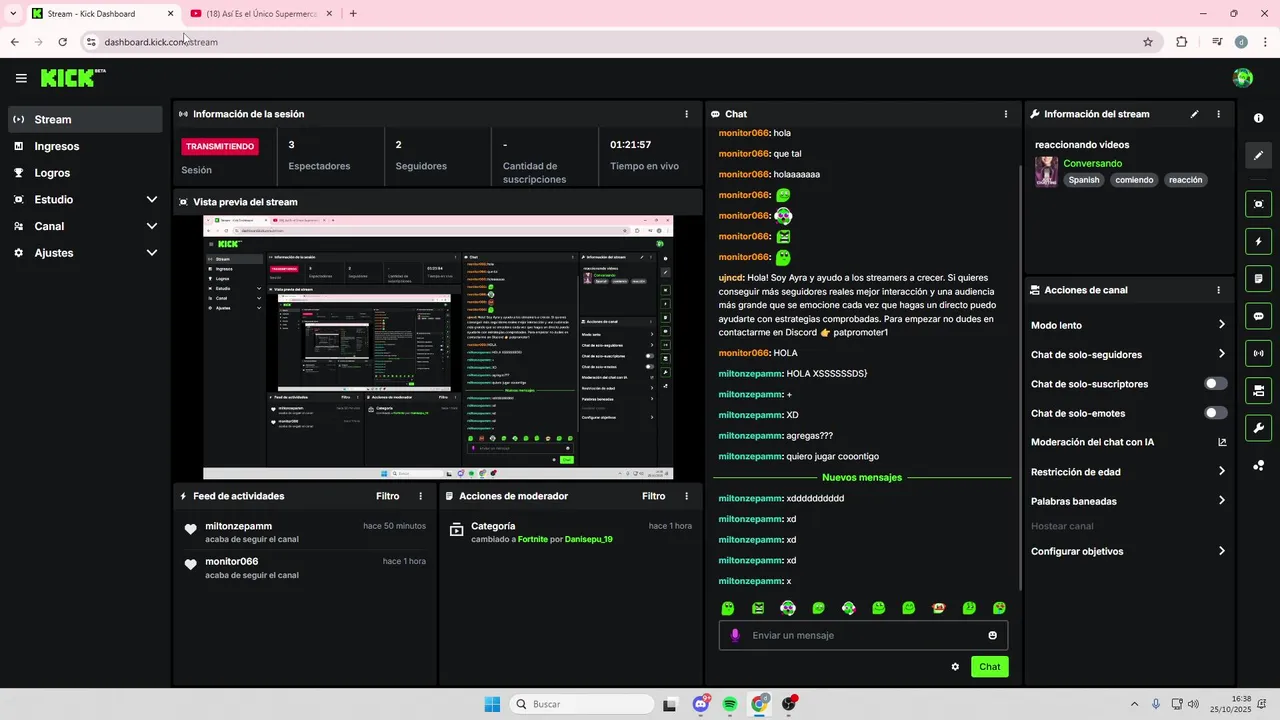
Task: Select Stream in the left sidebar
Action: (85, 119)
